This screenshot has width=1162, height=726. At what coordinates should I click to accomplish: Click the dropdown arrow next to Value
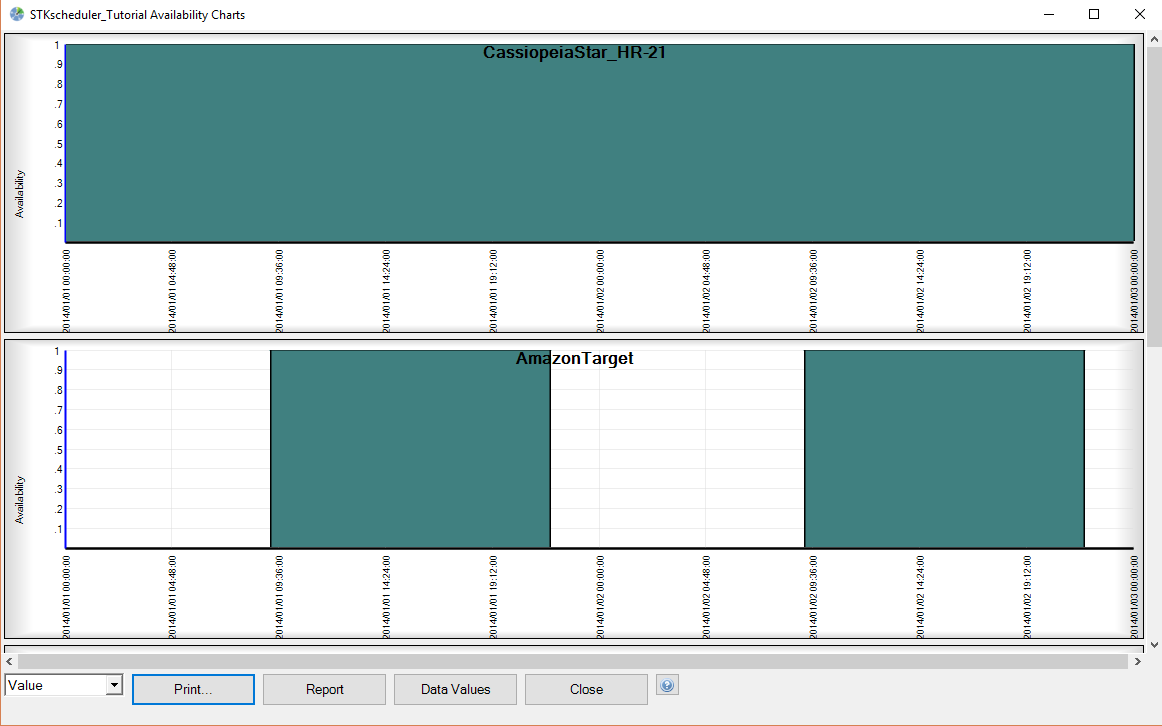pos(115,684)
